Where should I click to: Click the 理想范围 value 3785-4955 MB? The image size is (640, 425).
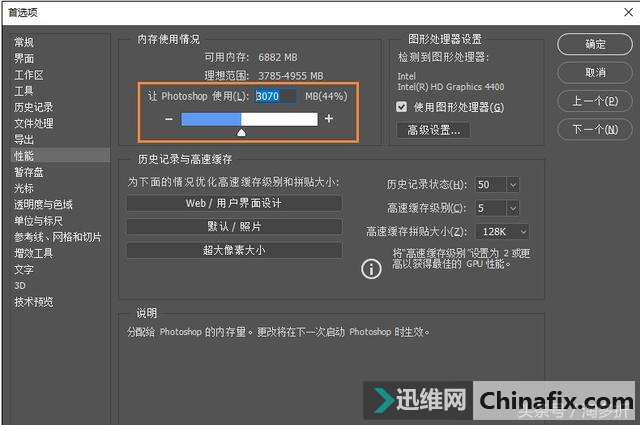(291, 76)
